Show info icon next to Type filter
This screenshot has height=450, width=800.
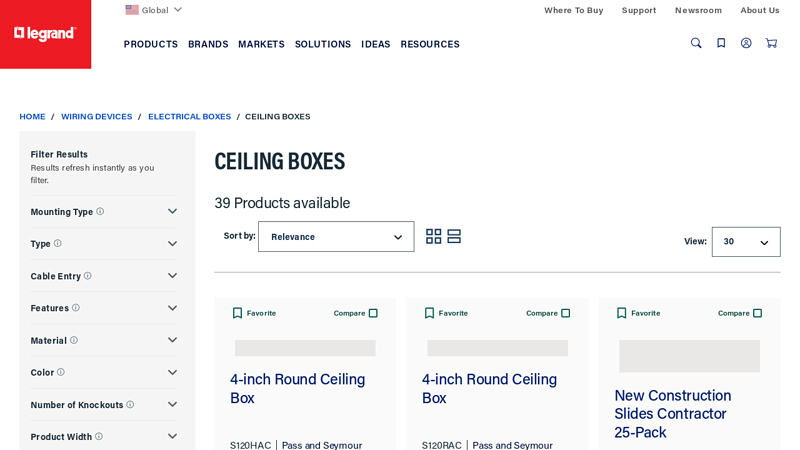tap(58, 243)
